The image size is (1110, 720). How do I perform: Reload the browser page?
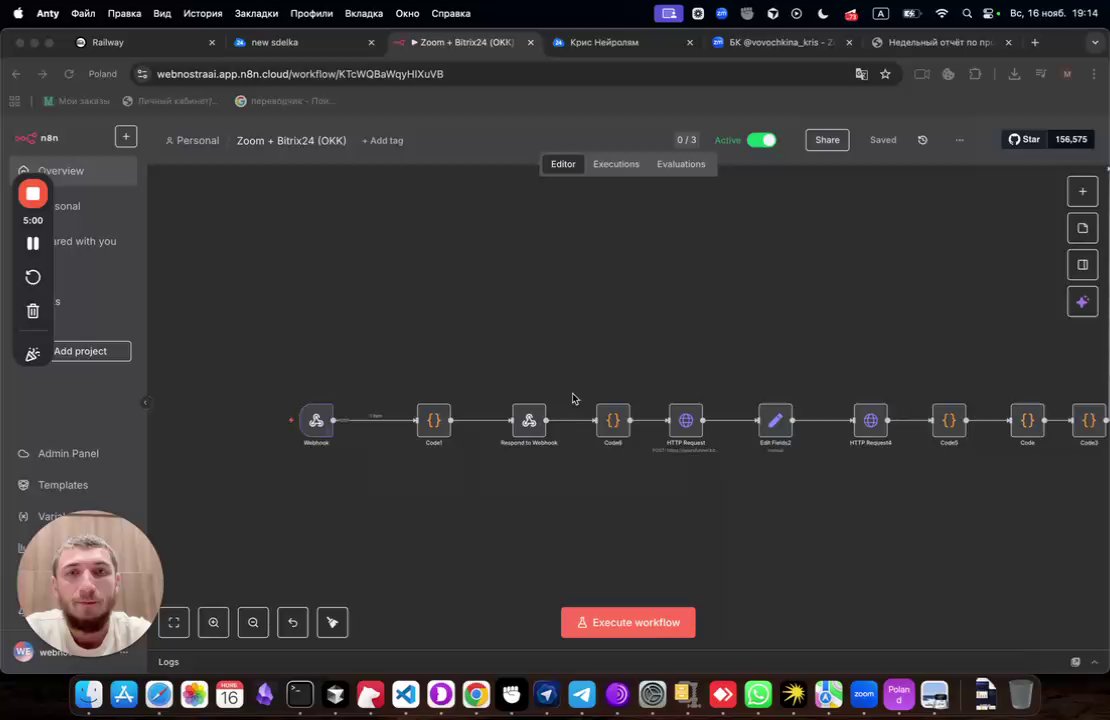tap(69, 74)
